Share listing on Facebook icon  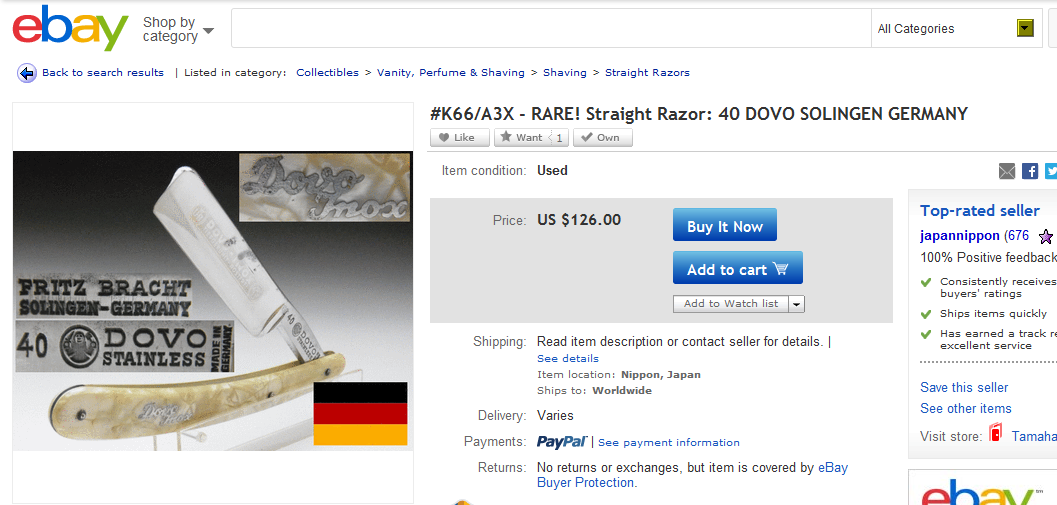[1030, 171]
